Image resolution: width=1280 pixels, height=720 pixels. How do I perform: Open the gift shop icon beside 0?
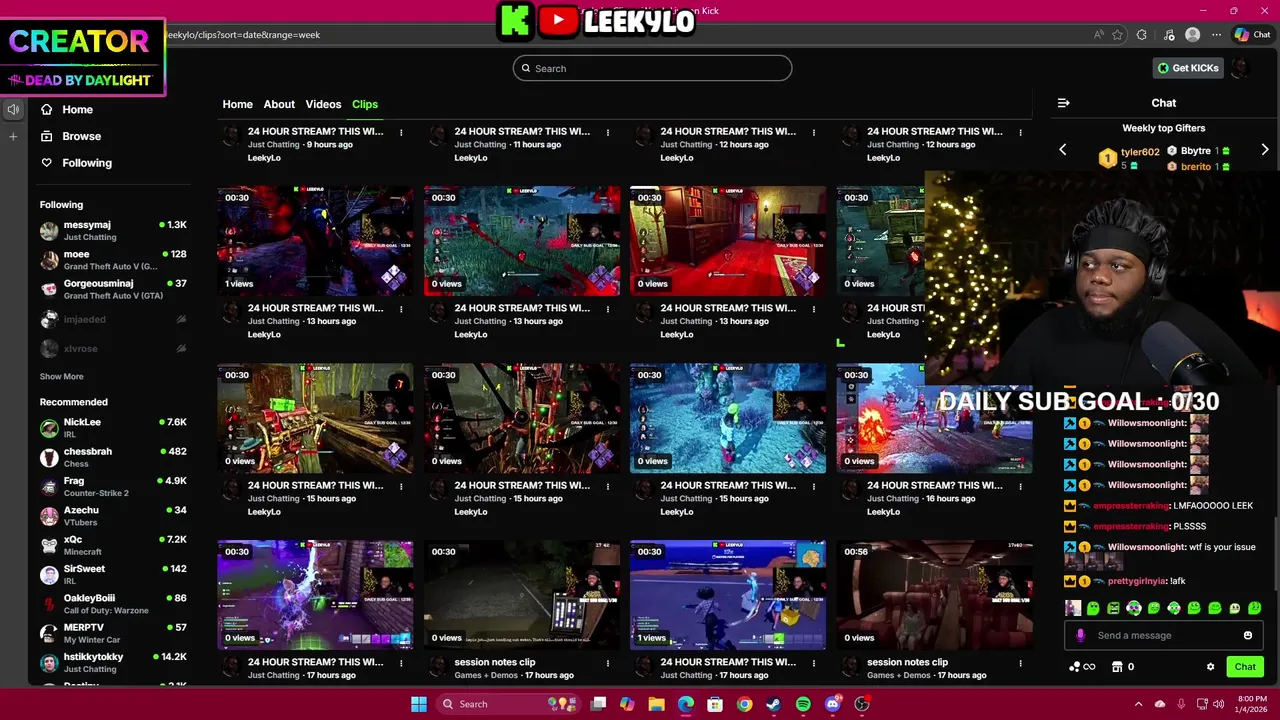pos(1117,667)
